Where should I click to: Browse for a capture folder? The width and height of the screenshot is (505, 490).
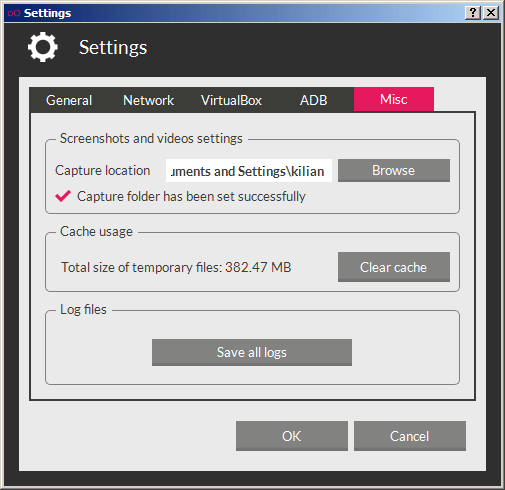tap(394, 170)
